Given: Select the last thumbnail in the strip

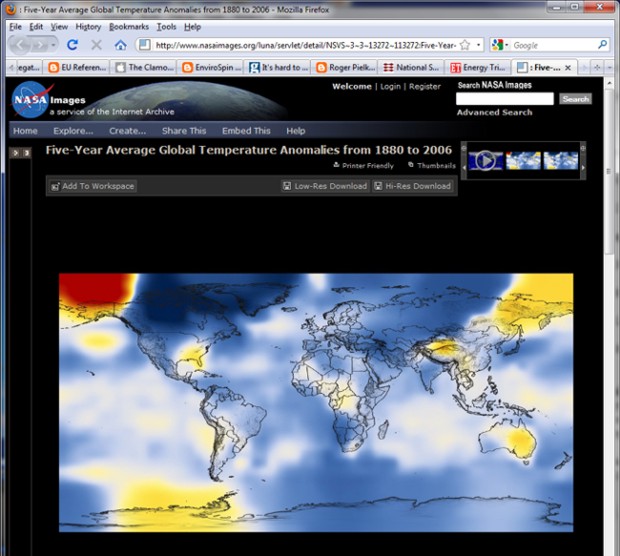Looking at the screenshot, I should click(x=561, y=161).
